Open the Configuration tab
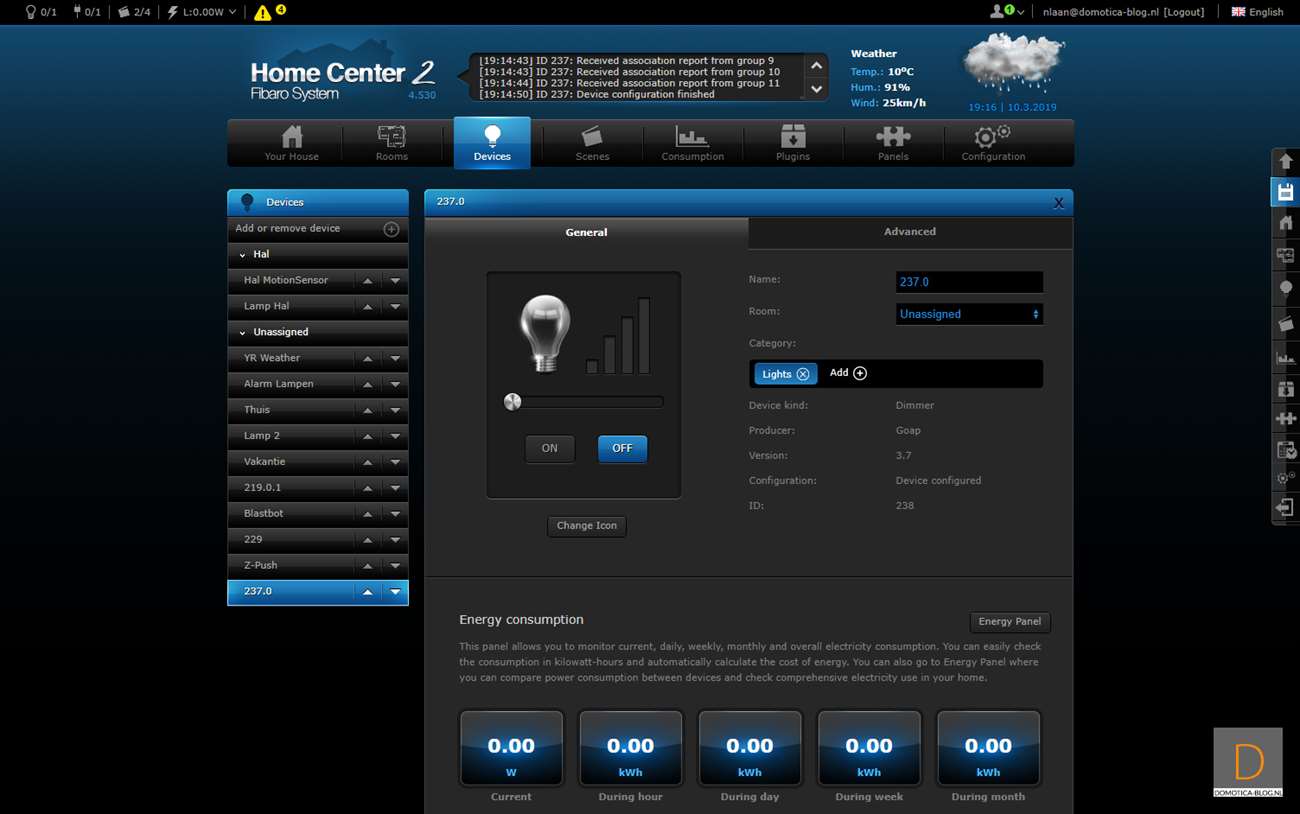Image resolution: width=1300 pixels, height=814 pixels. point(993,143)
